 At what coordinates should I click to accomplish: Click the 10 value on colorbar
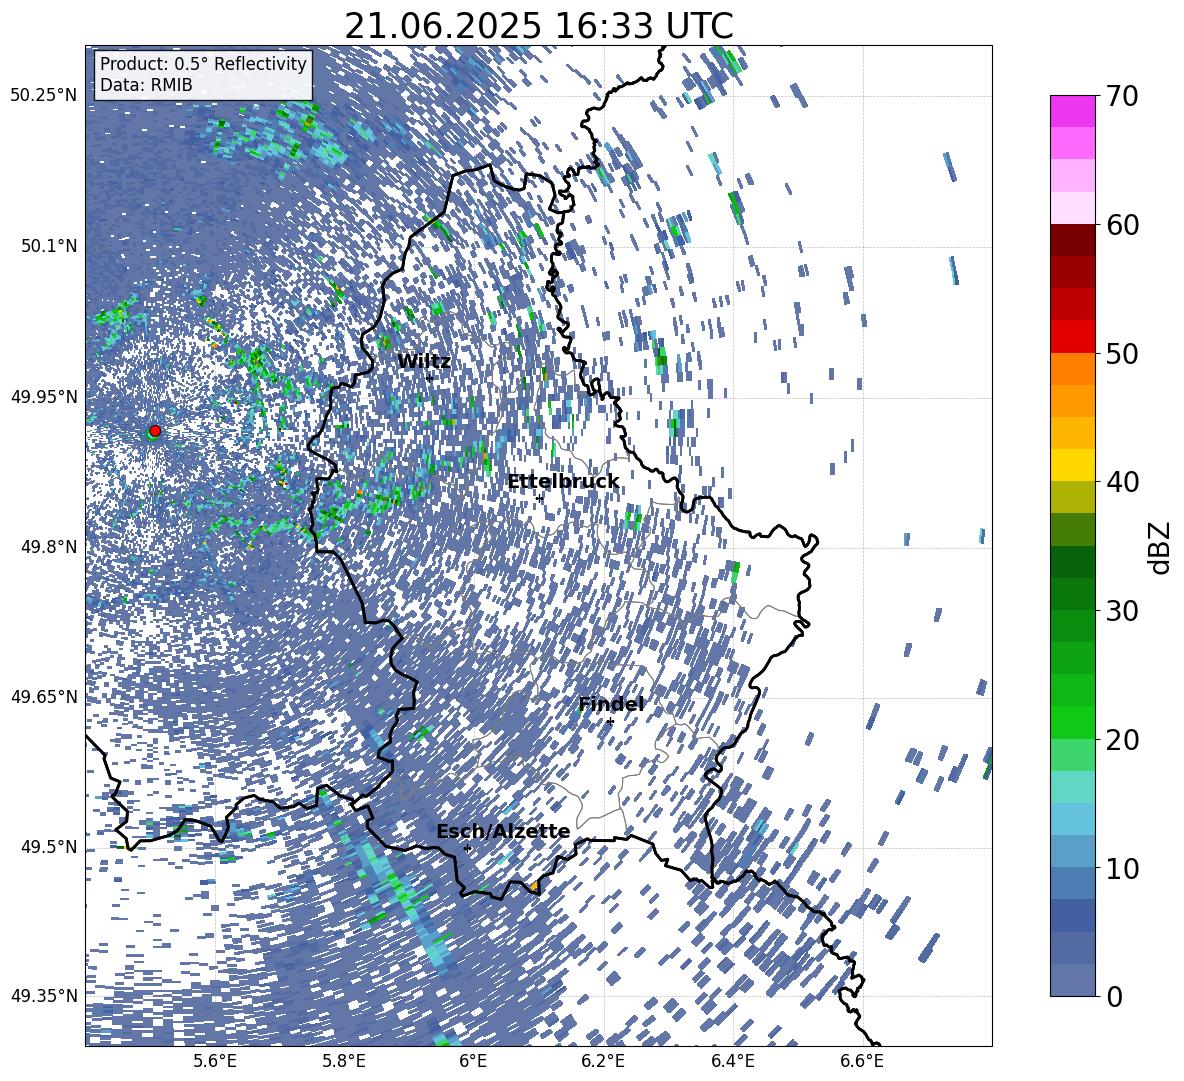tap(1122, 868)
